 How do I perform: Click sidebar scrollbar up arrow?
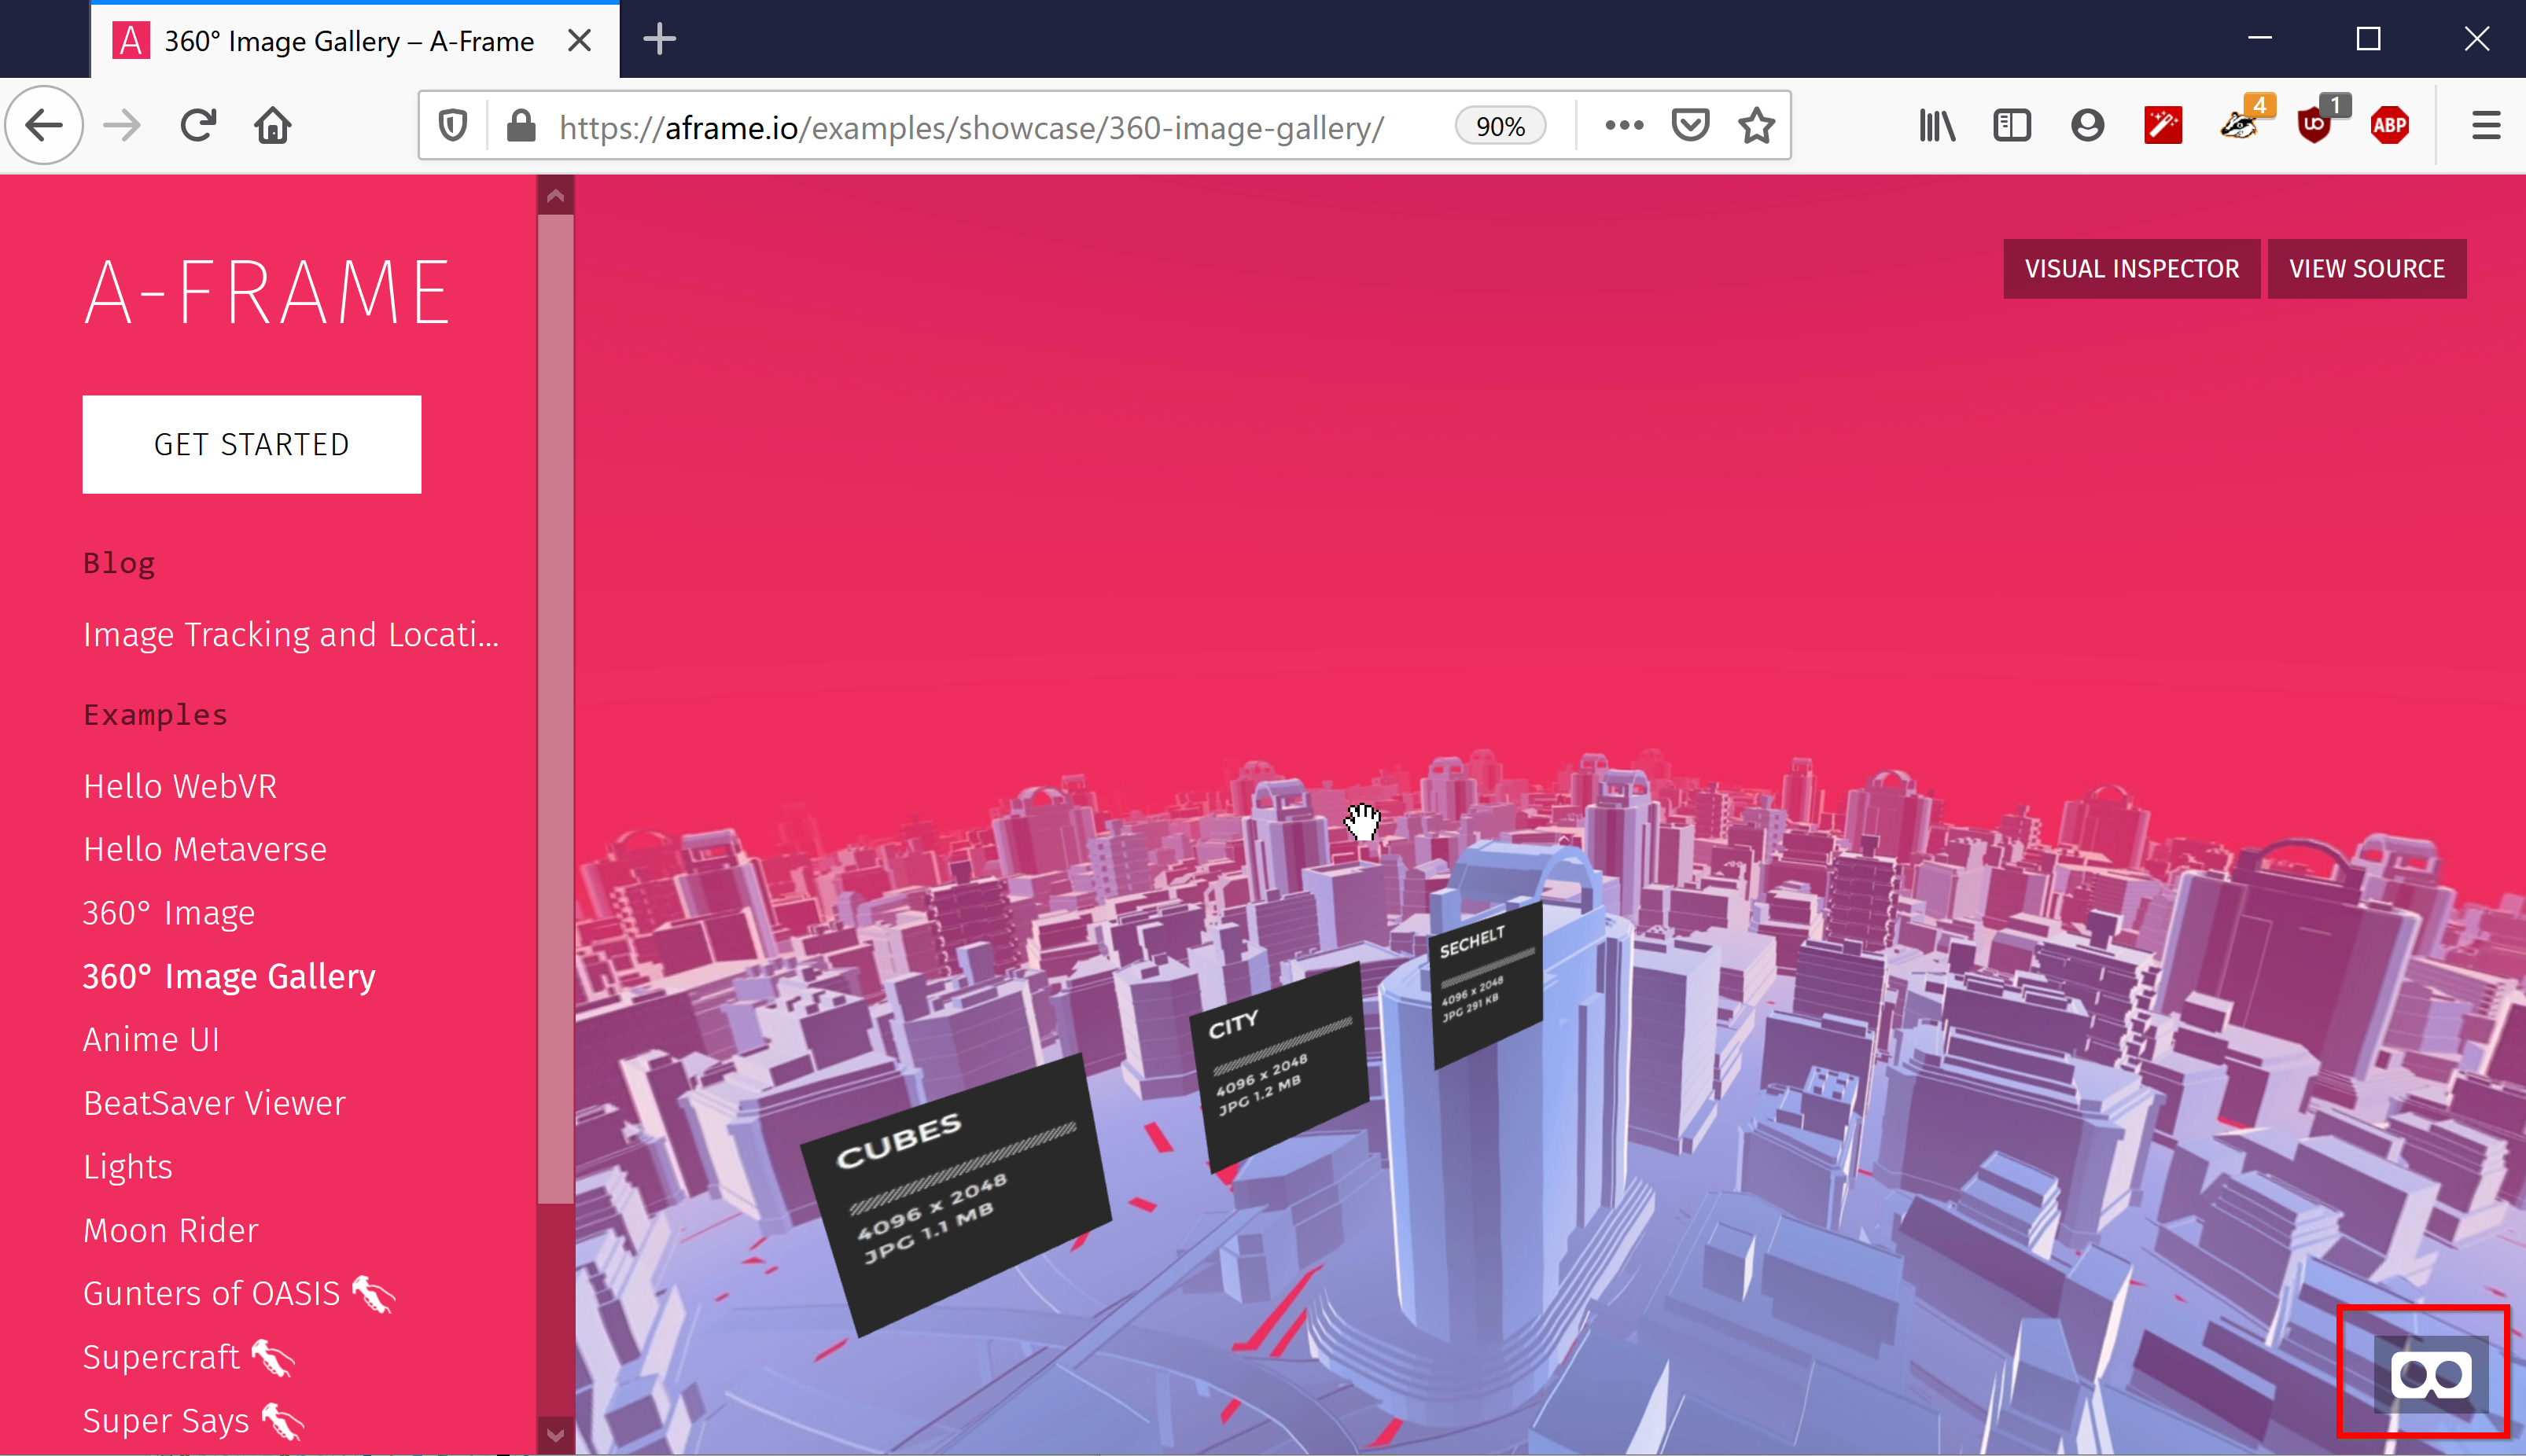point(556,196)
